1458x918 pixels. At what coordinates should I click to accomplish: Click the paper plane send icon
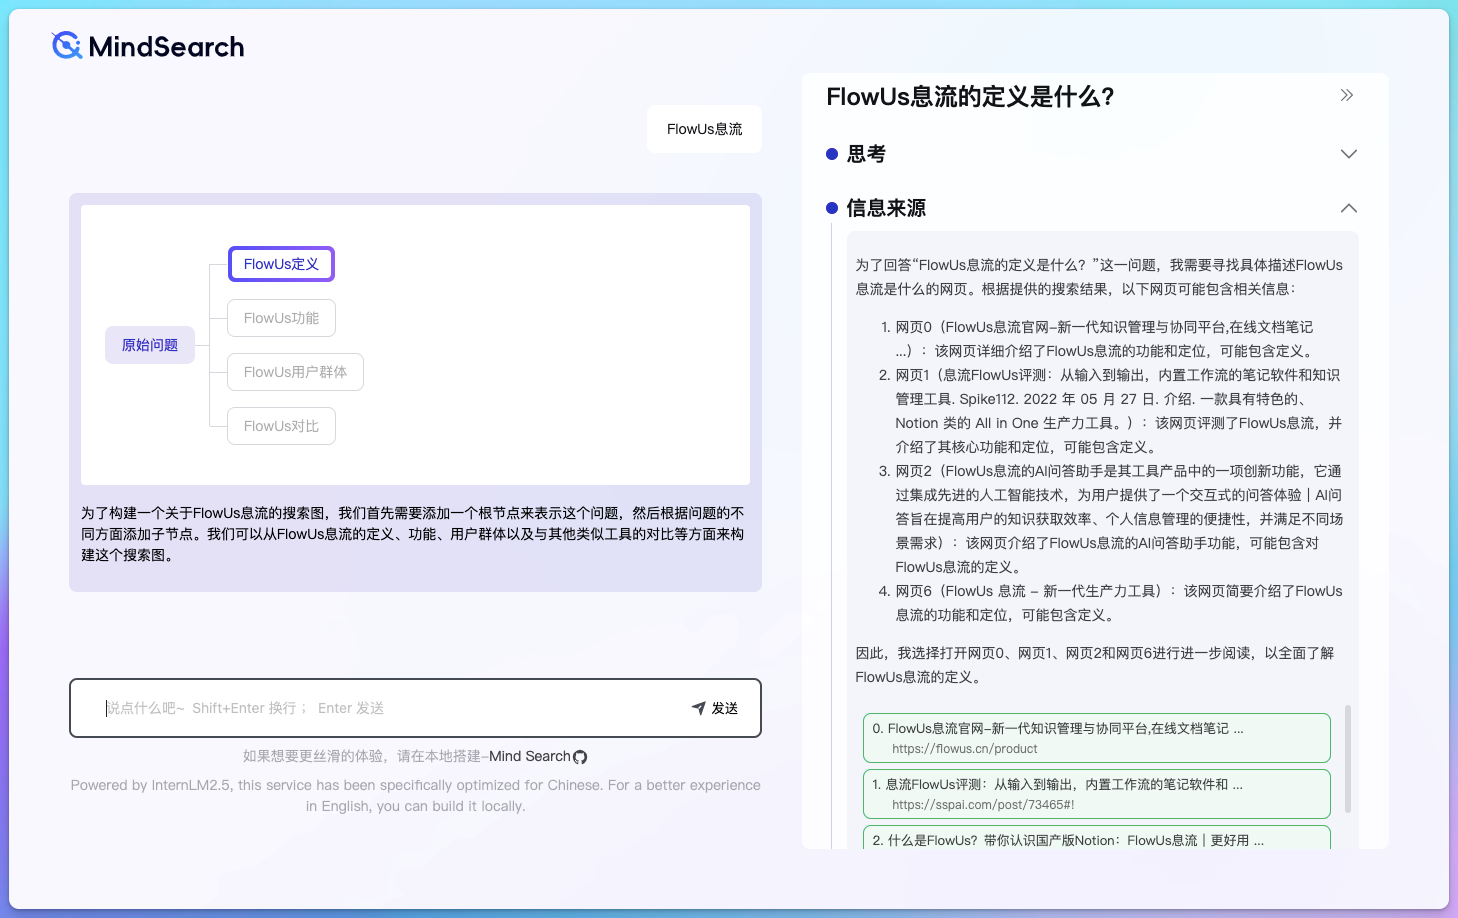(x=698, y=708)
